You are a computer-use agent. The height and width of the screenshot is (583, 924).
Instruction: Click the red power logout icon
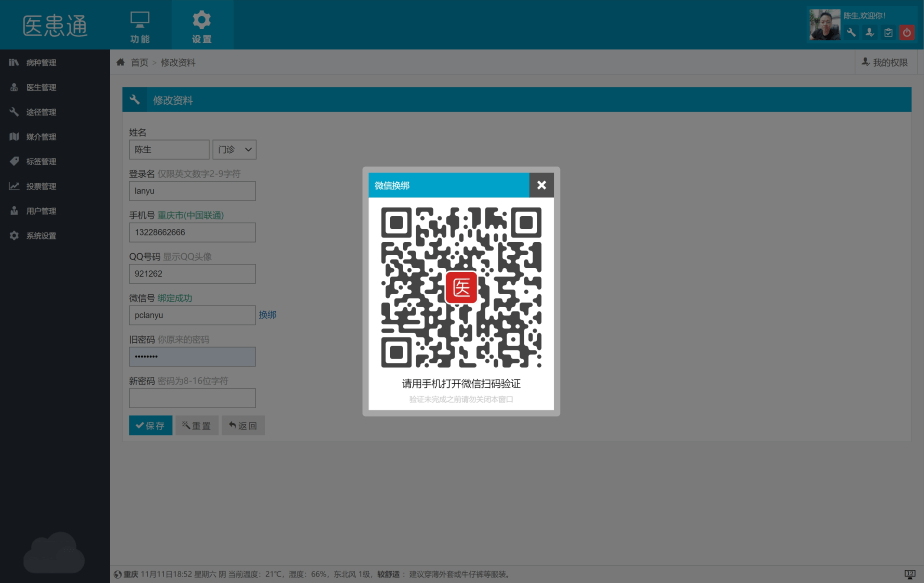pos(907,33)
